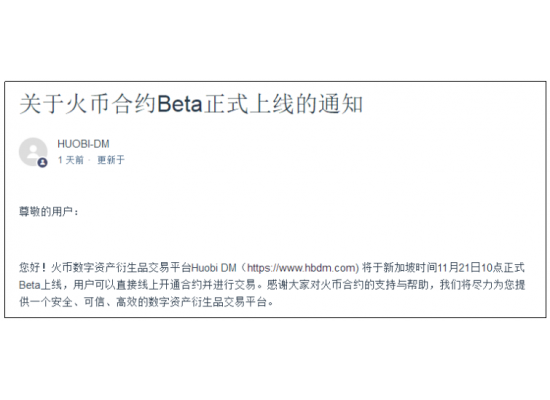This screenshot has height=400, width=550.
Task: Click '关于火币合约' at the title start
Action: pyautogui.click(x=88, y=104)
